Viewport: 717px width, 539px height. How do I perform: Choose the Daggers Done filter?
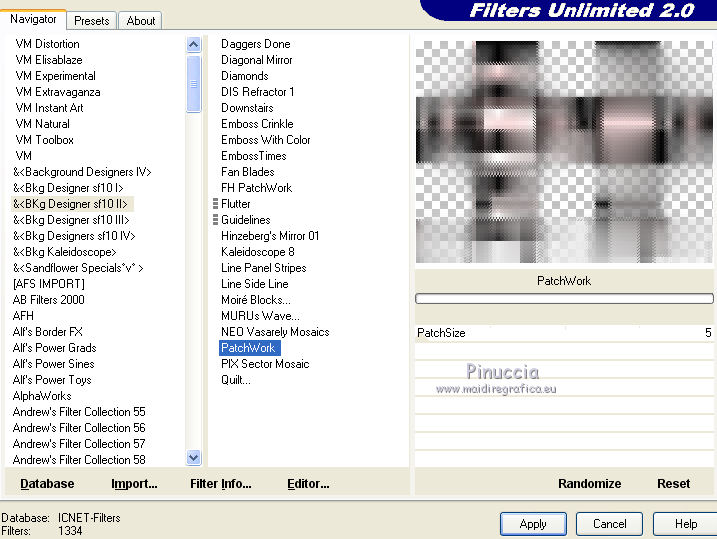coord(256,44)
